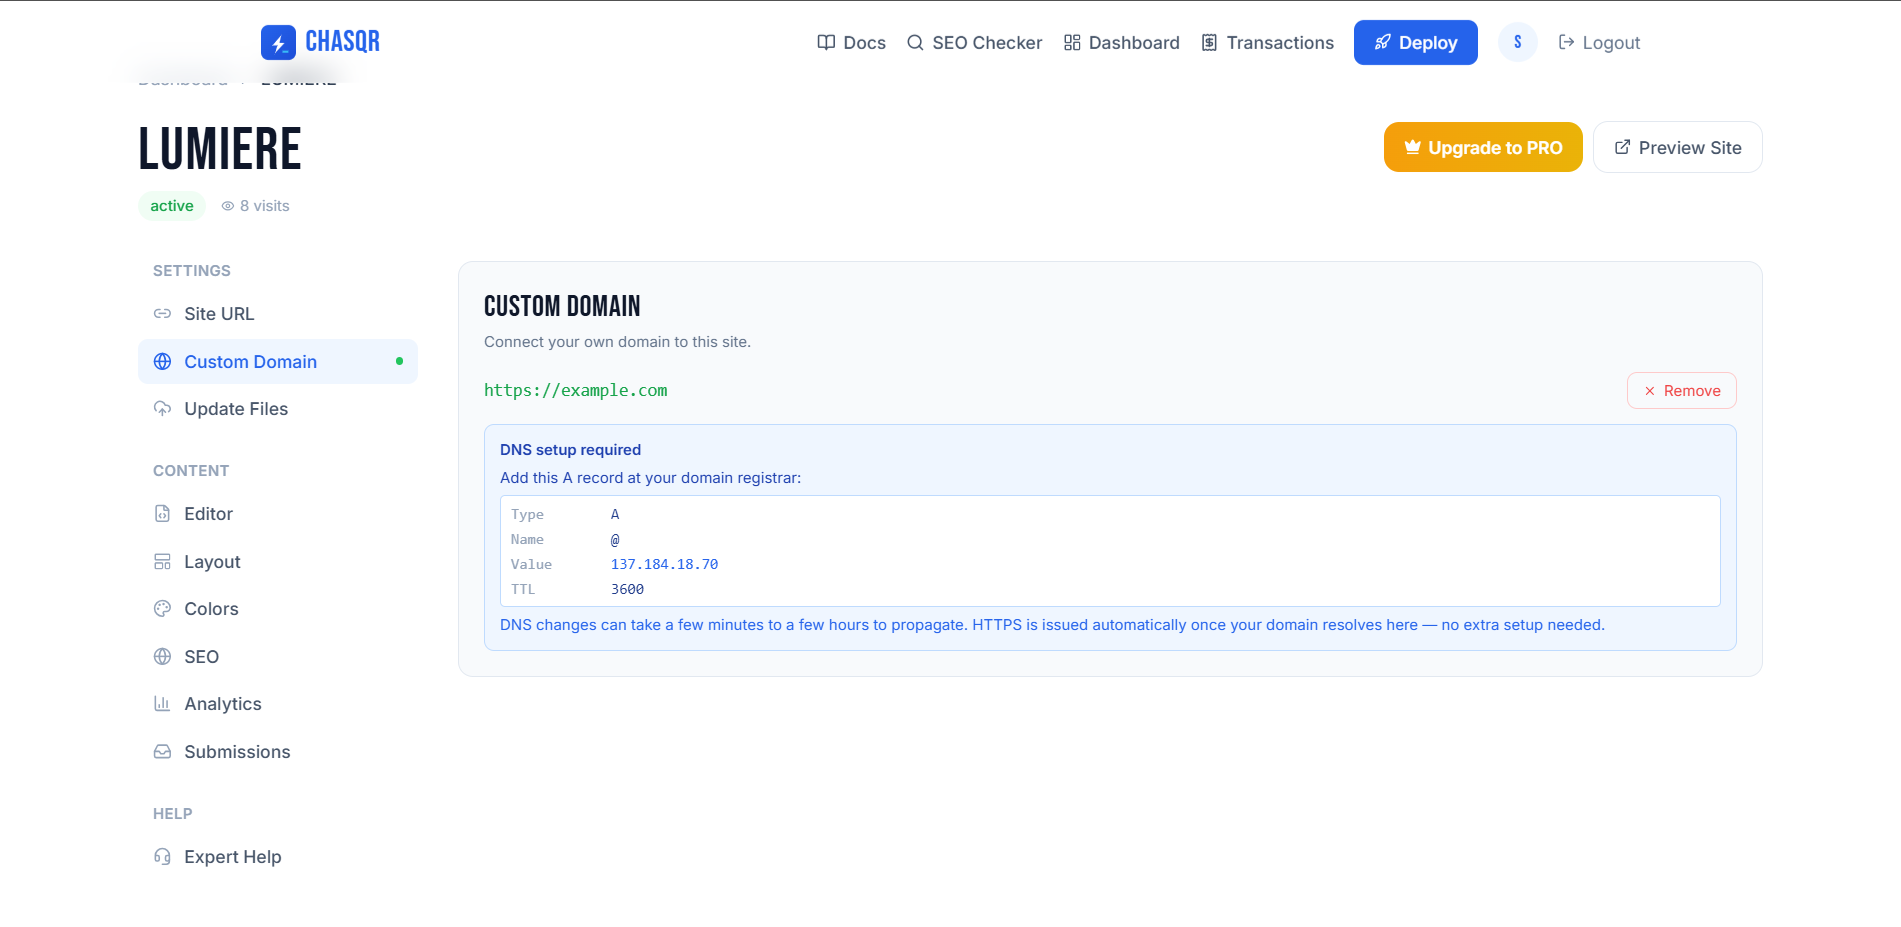
Task: Click the IP value 137.184.18.70
Action: click(664, 564)
